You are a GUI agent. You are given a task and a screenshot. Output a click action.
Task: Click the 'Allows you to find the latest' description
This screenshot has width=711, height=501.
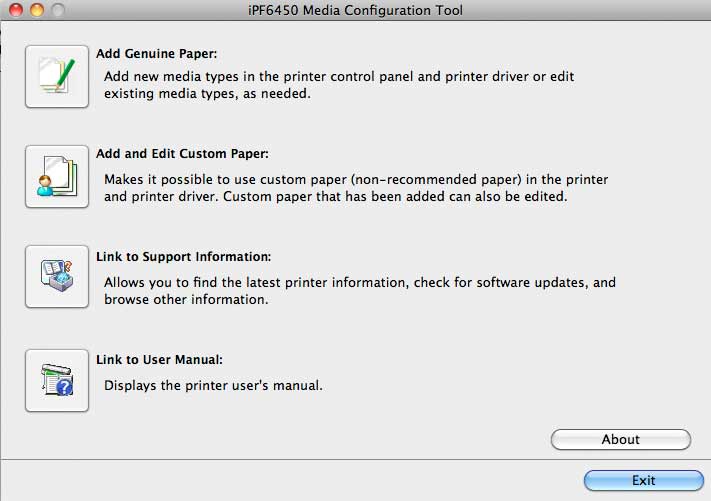pyautogui.click(x=360, y=291)
